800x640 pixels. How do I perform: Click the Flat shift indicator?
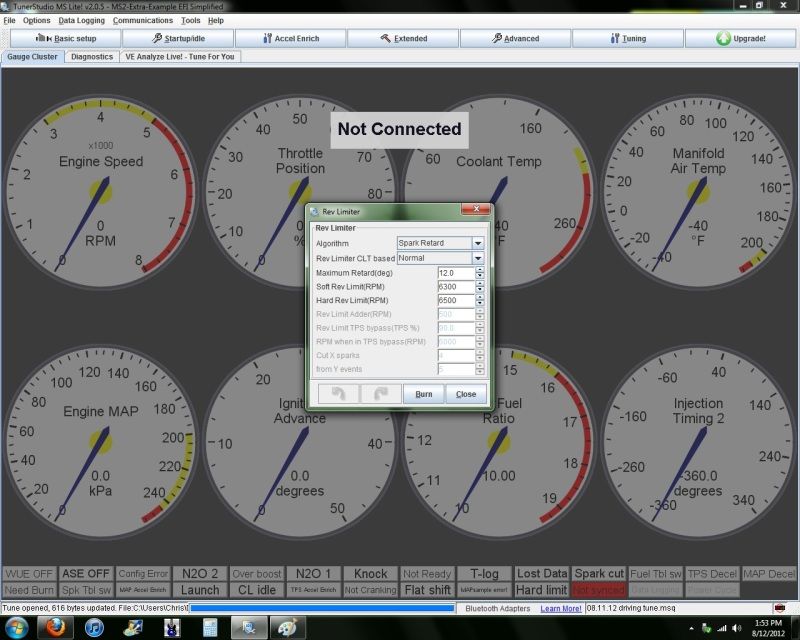428,590
